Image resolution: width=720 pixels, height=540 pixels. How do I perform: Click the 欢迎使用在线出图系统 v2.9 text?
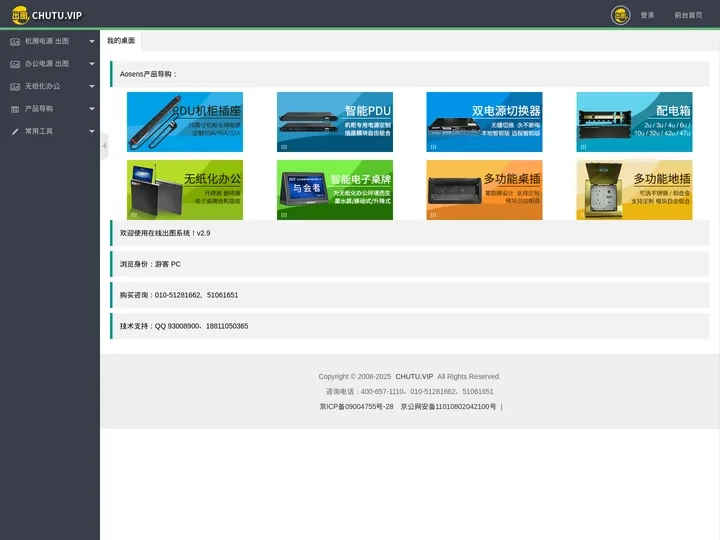click(x=165, y=233)
